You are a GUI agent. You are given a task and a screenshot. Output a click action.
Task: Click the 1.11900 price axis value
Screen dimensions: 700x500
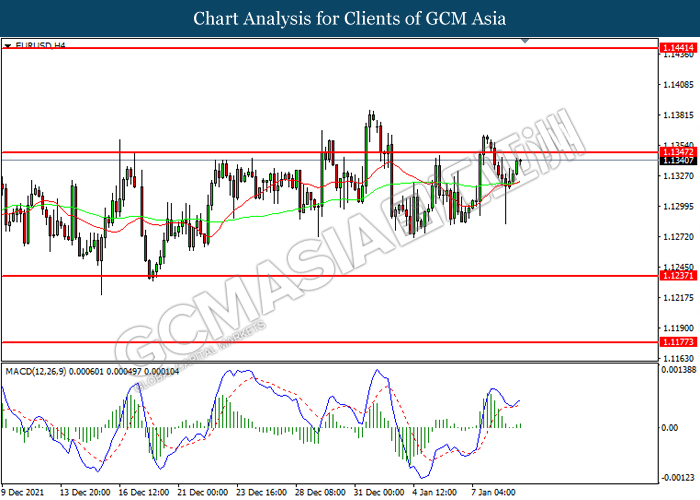(679, 328)
